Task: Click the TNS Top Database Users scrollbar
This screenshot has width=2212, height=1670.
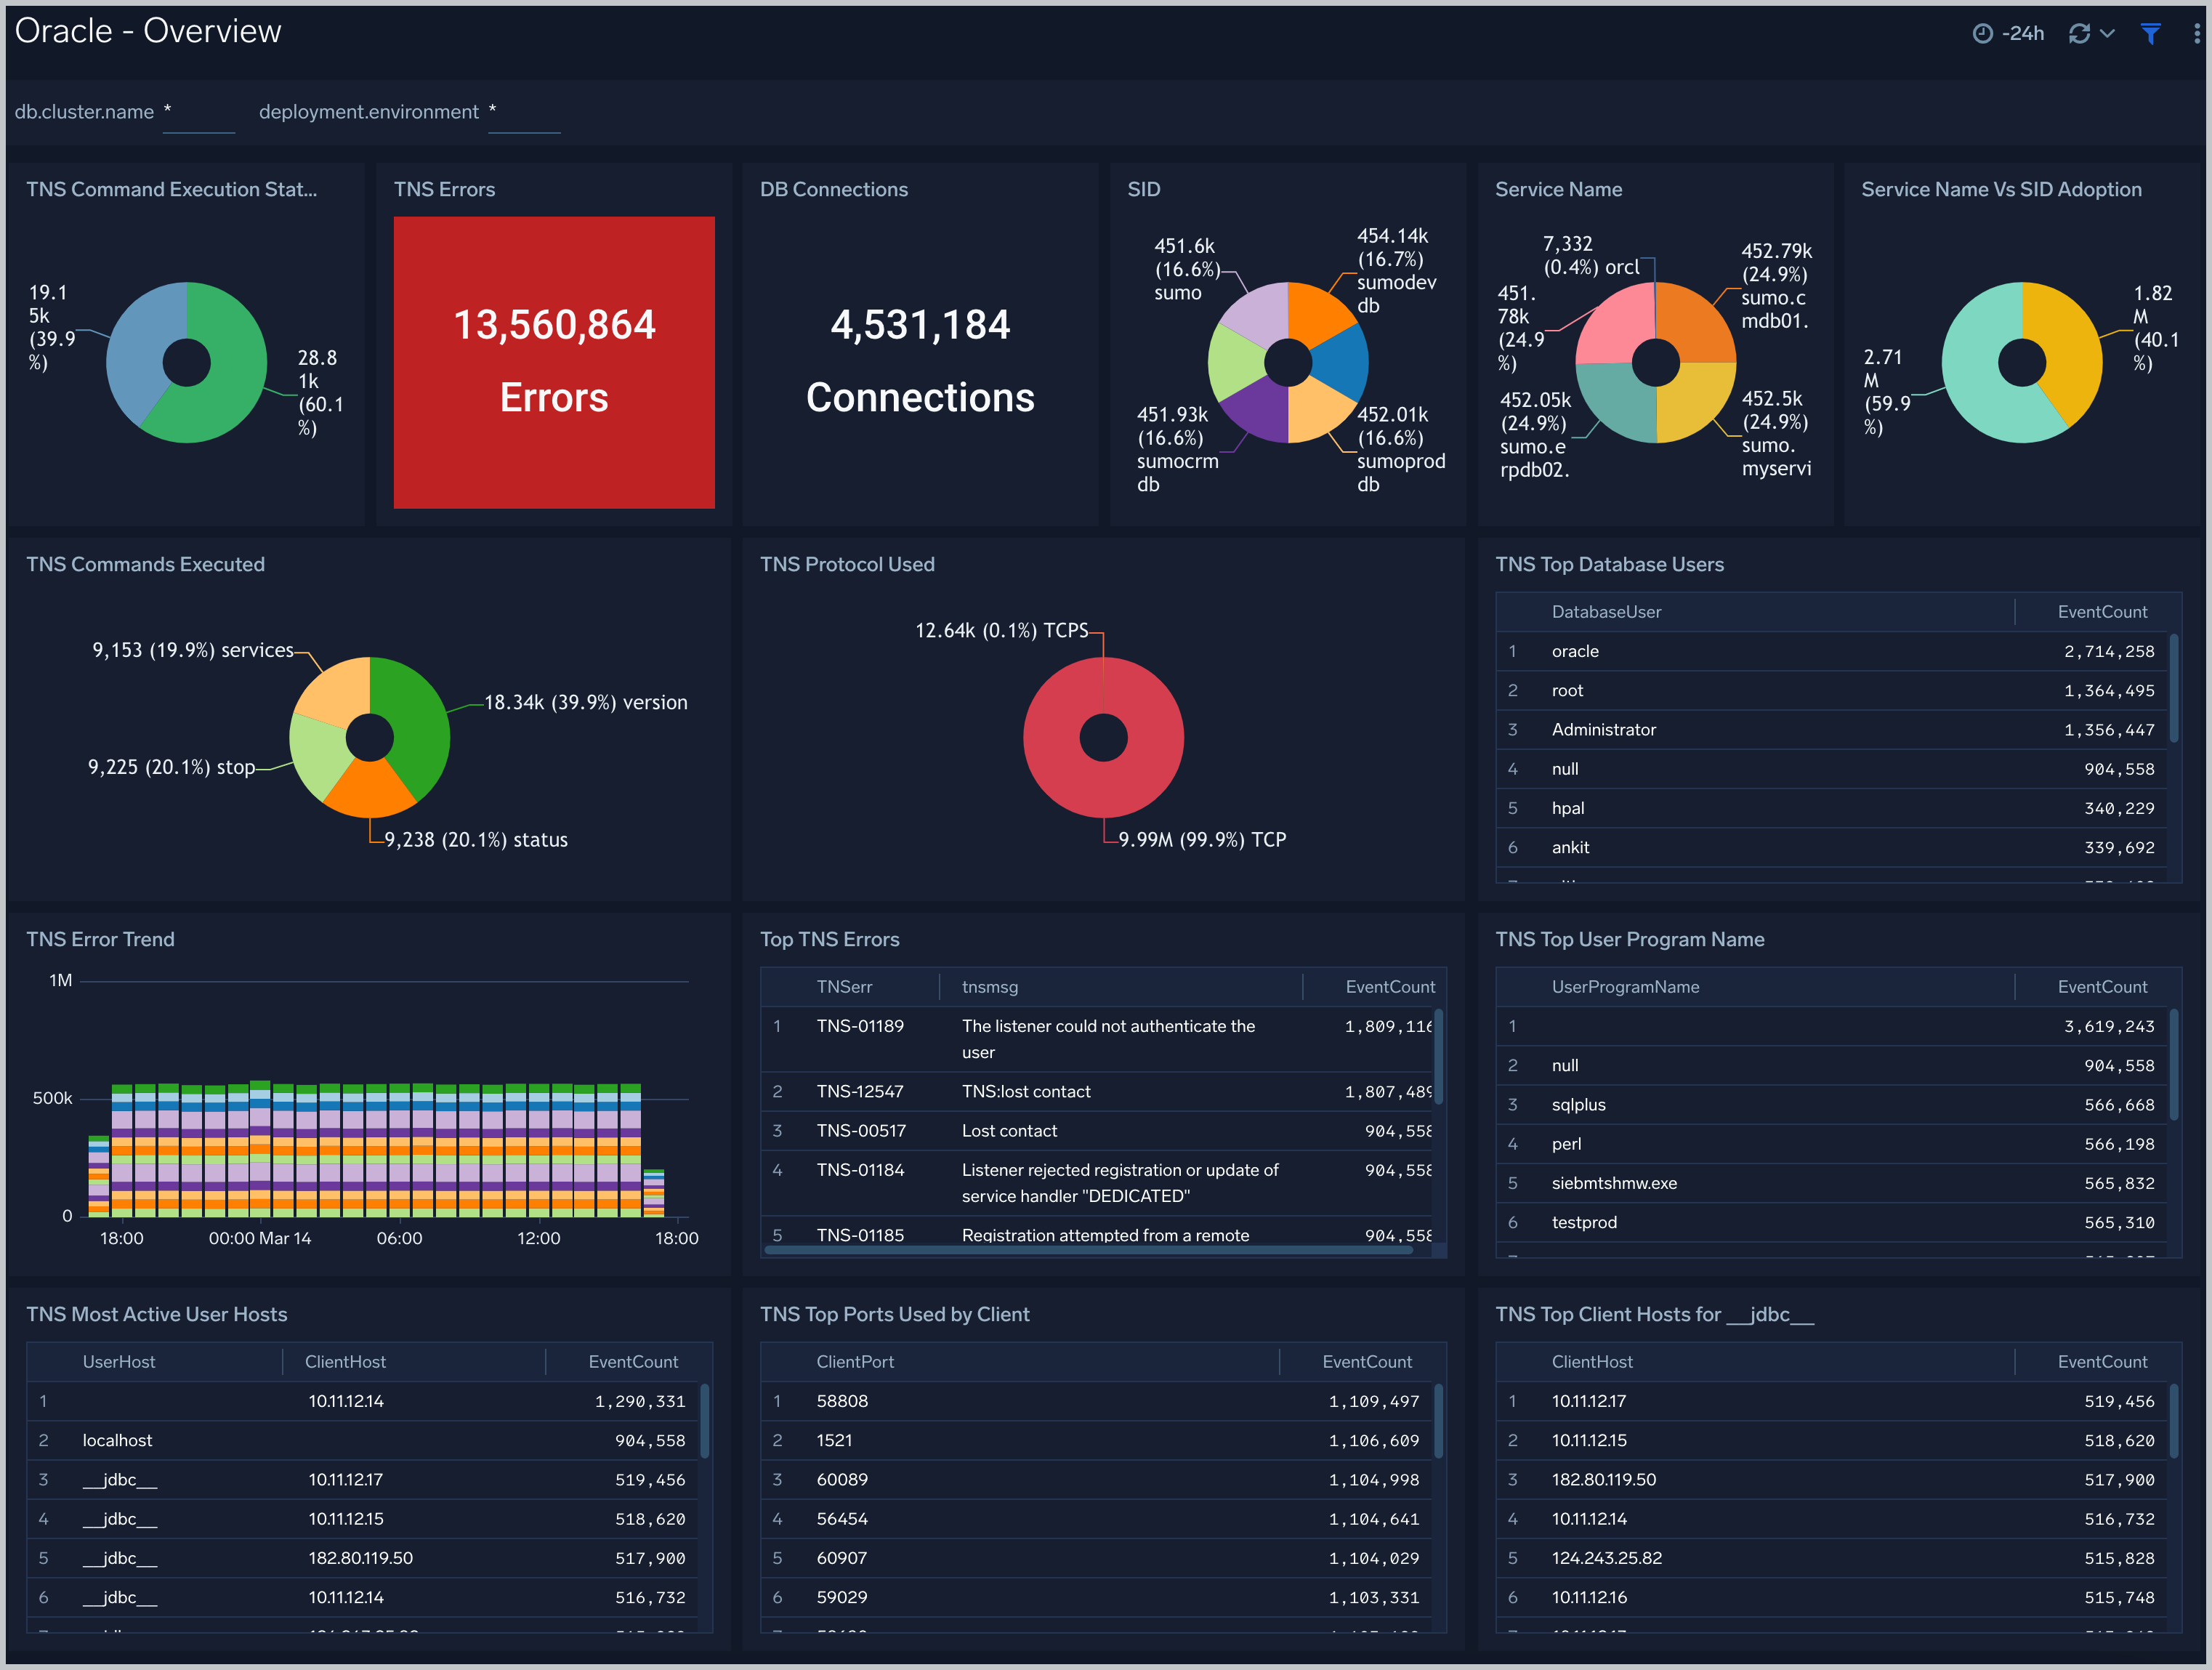Action: [2174, 688]
